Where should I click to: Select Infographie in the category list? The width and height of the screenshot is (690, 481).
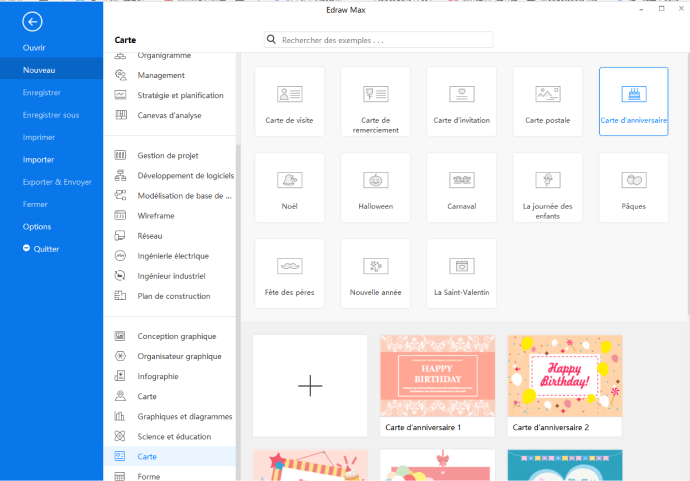pos(158,376)
